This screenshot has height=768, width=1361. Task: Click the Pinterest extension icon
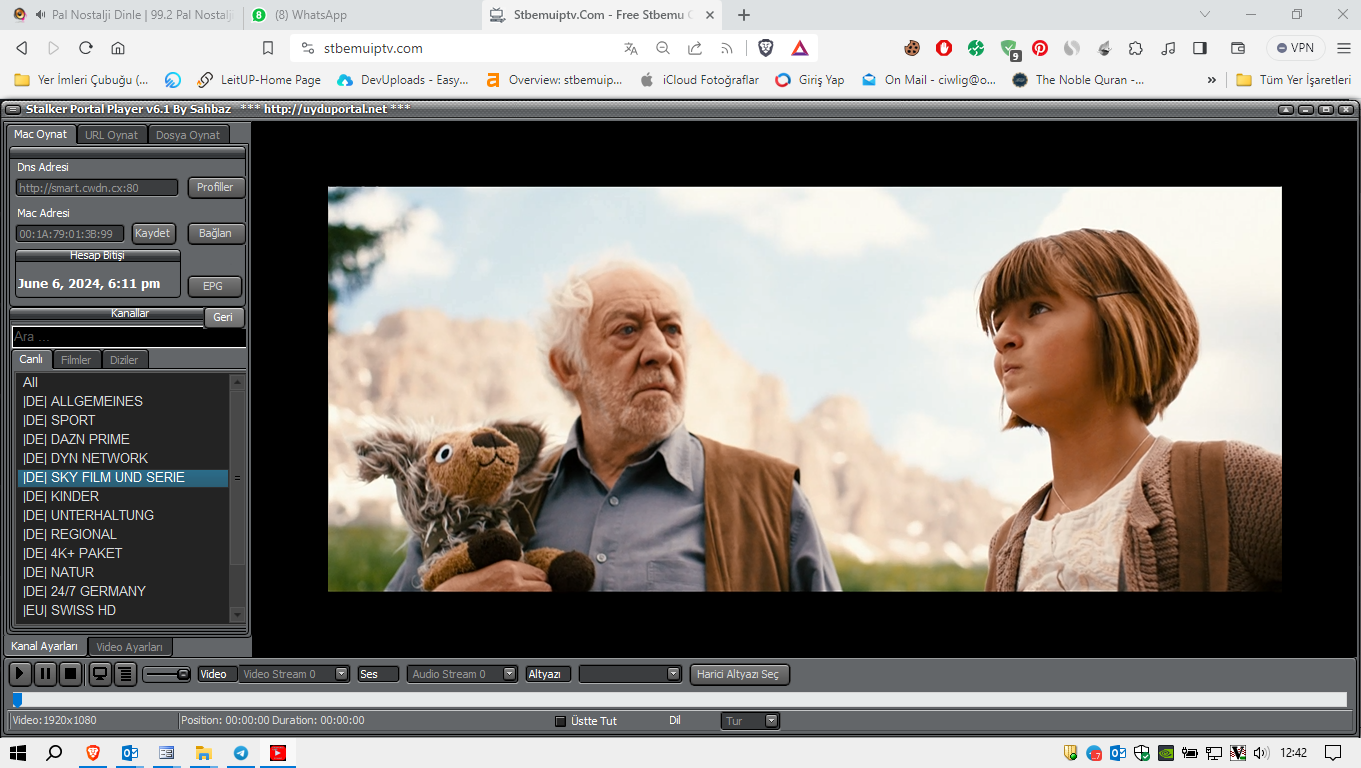click(1040, 48)
